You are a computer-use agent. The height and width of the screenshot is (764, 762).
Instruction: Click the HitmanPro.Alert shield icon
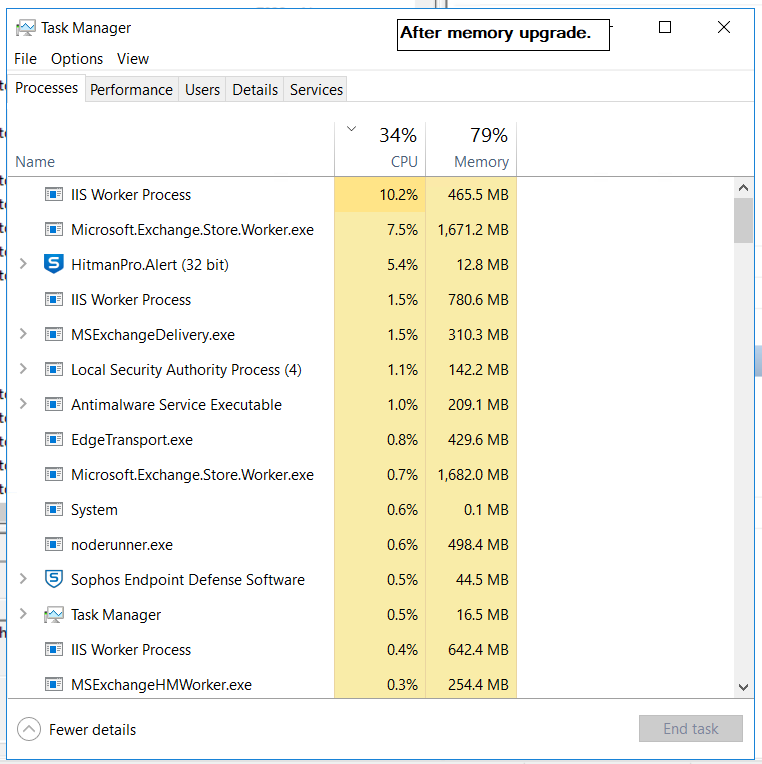pyautogui.click(x=54, y=264)
